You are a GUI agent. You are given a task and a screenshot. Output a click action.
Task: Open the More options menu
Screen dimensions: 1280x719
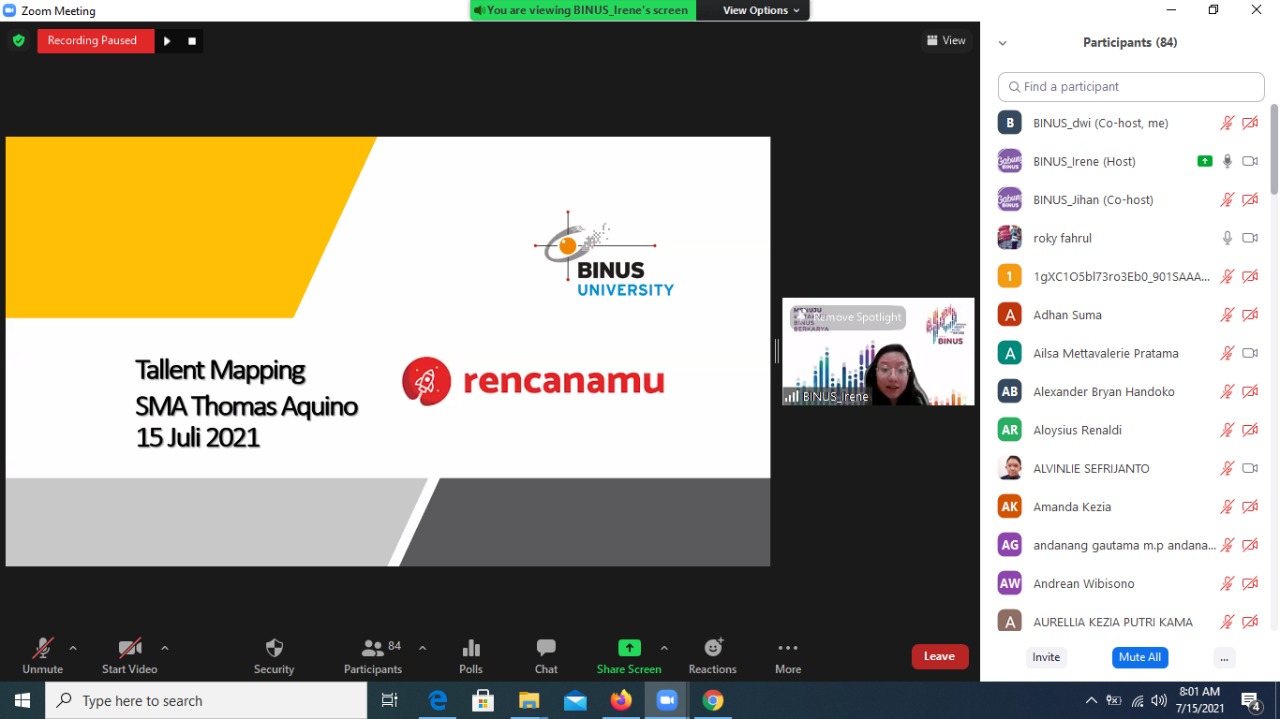tap(788, 656)
